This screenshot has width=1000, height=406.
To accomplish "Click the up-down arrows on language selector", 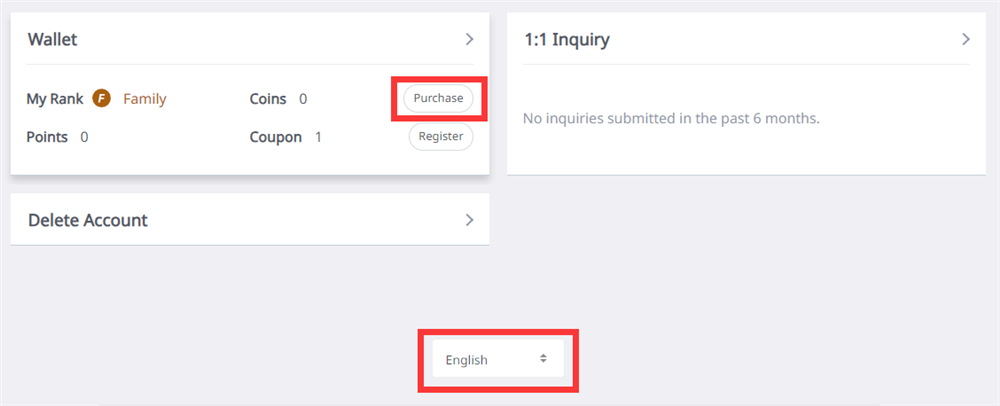I will coord(543,358).
